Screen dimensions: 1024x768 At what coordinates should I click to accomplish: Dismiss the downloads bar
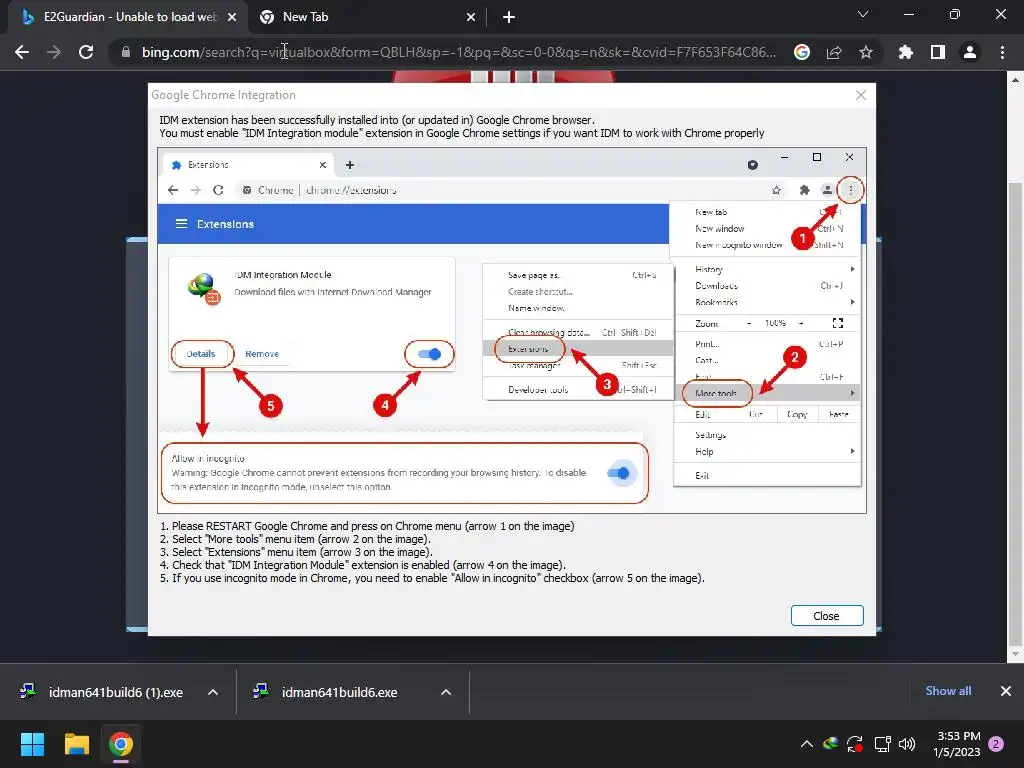click(1006, 691)
